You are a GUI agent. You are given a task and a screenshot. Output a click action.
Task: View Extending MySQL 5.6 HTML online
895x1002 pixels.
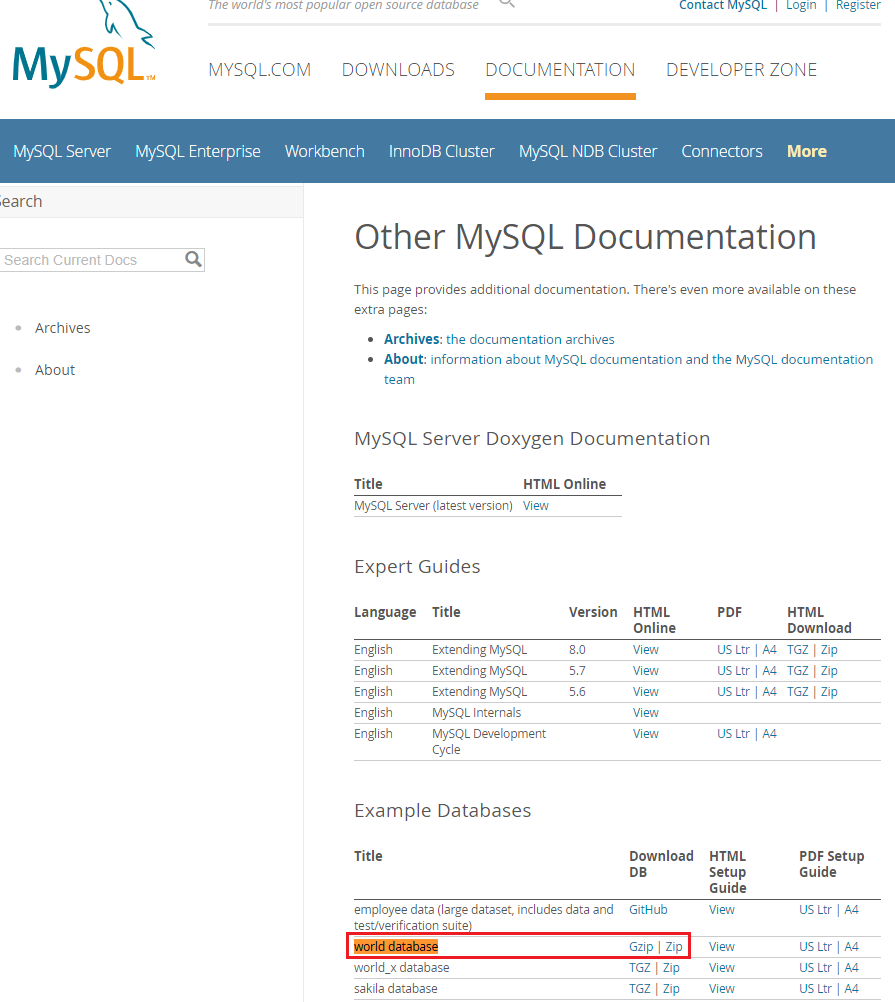[645, 691]
